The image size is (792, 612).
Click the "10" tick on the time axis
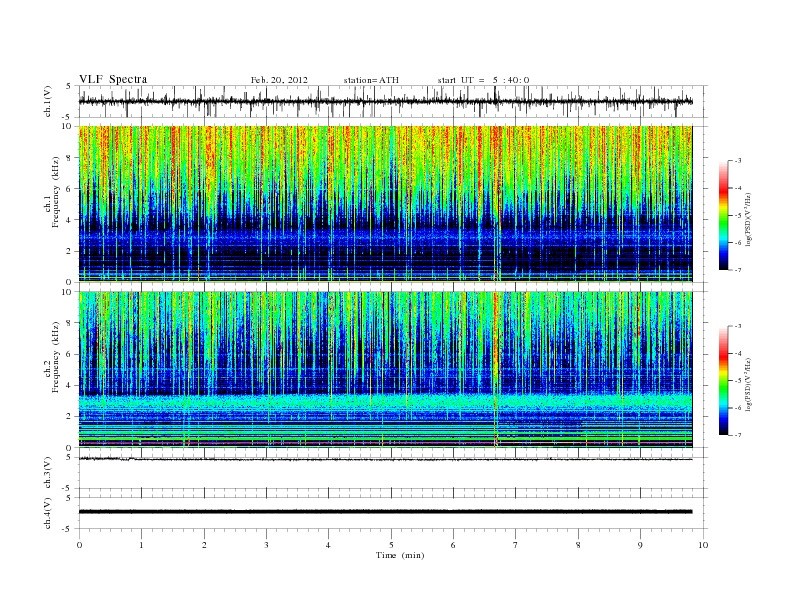703,545
